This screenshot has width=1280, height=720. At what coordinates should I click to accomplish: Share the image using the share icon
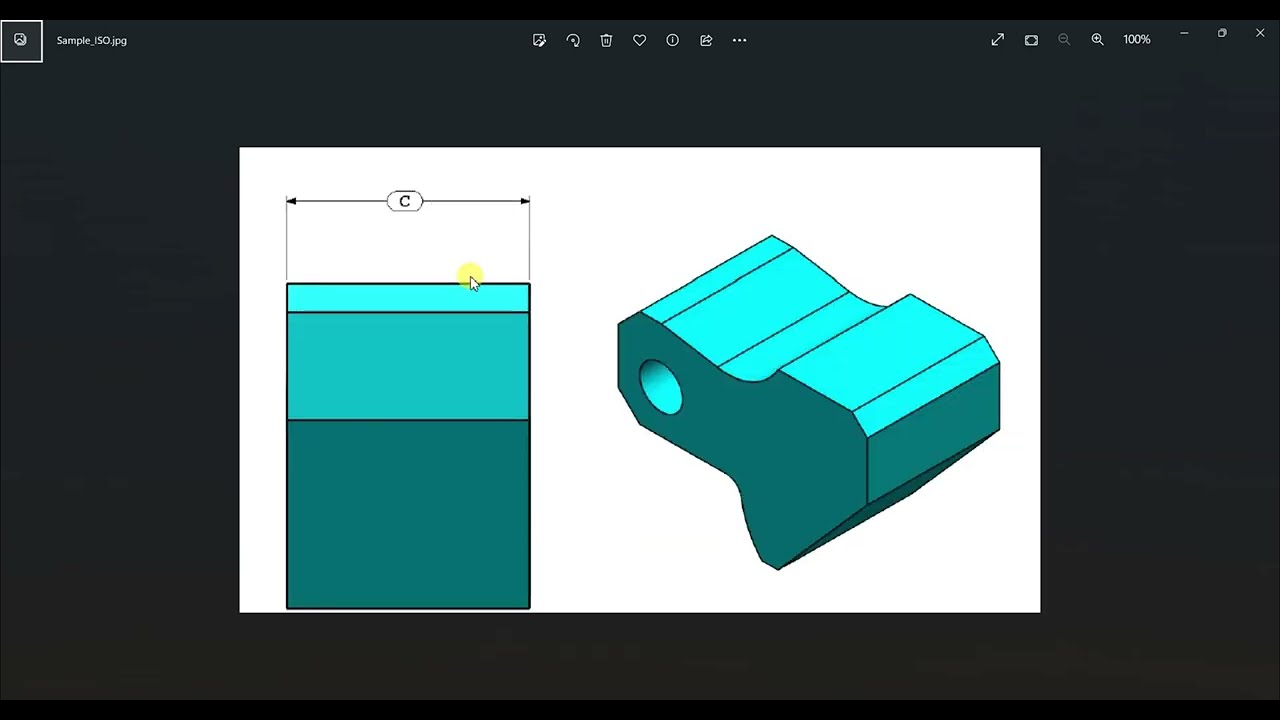tap(706, 40)
